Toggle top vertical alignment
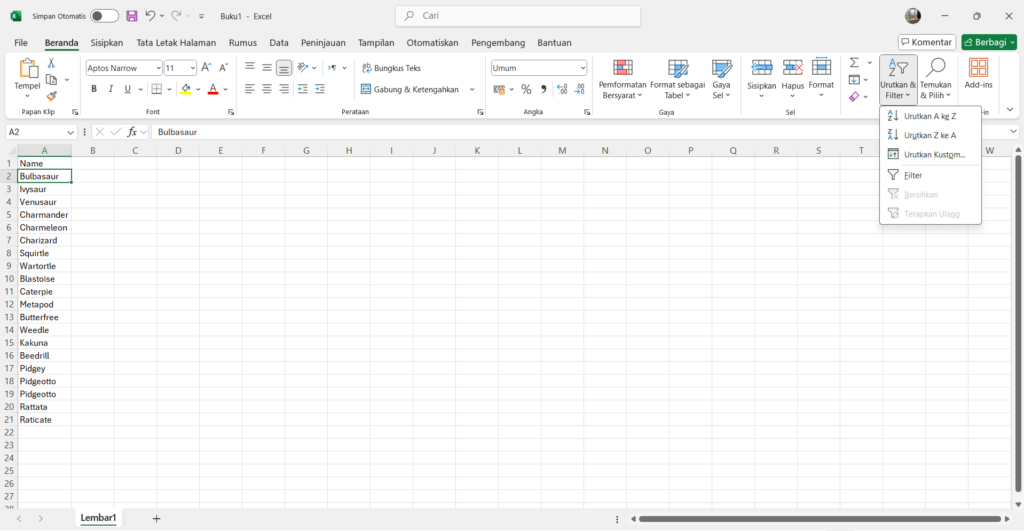Viewport: 1024px width, 531px height. click(x=249, y=67)
